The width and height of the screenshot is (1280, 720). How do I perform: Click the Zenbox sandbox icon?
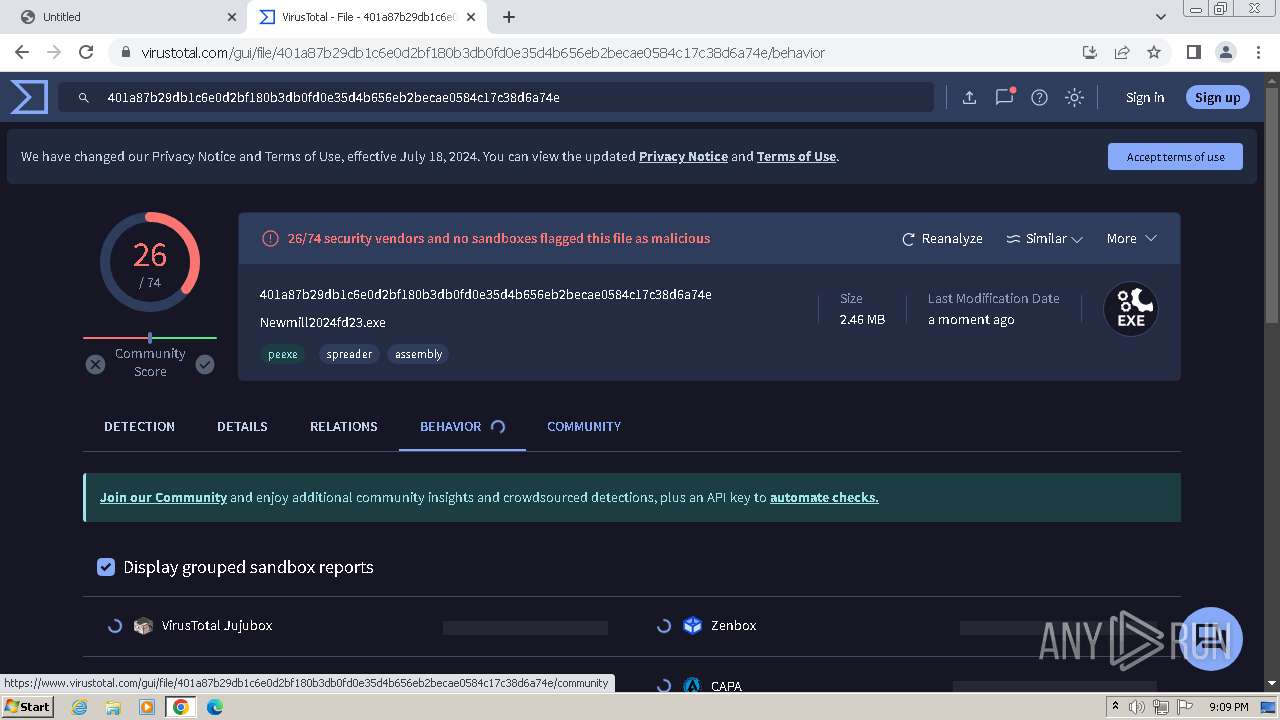click(692, 625)
